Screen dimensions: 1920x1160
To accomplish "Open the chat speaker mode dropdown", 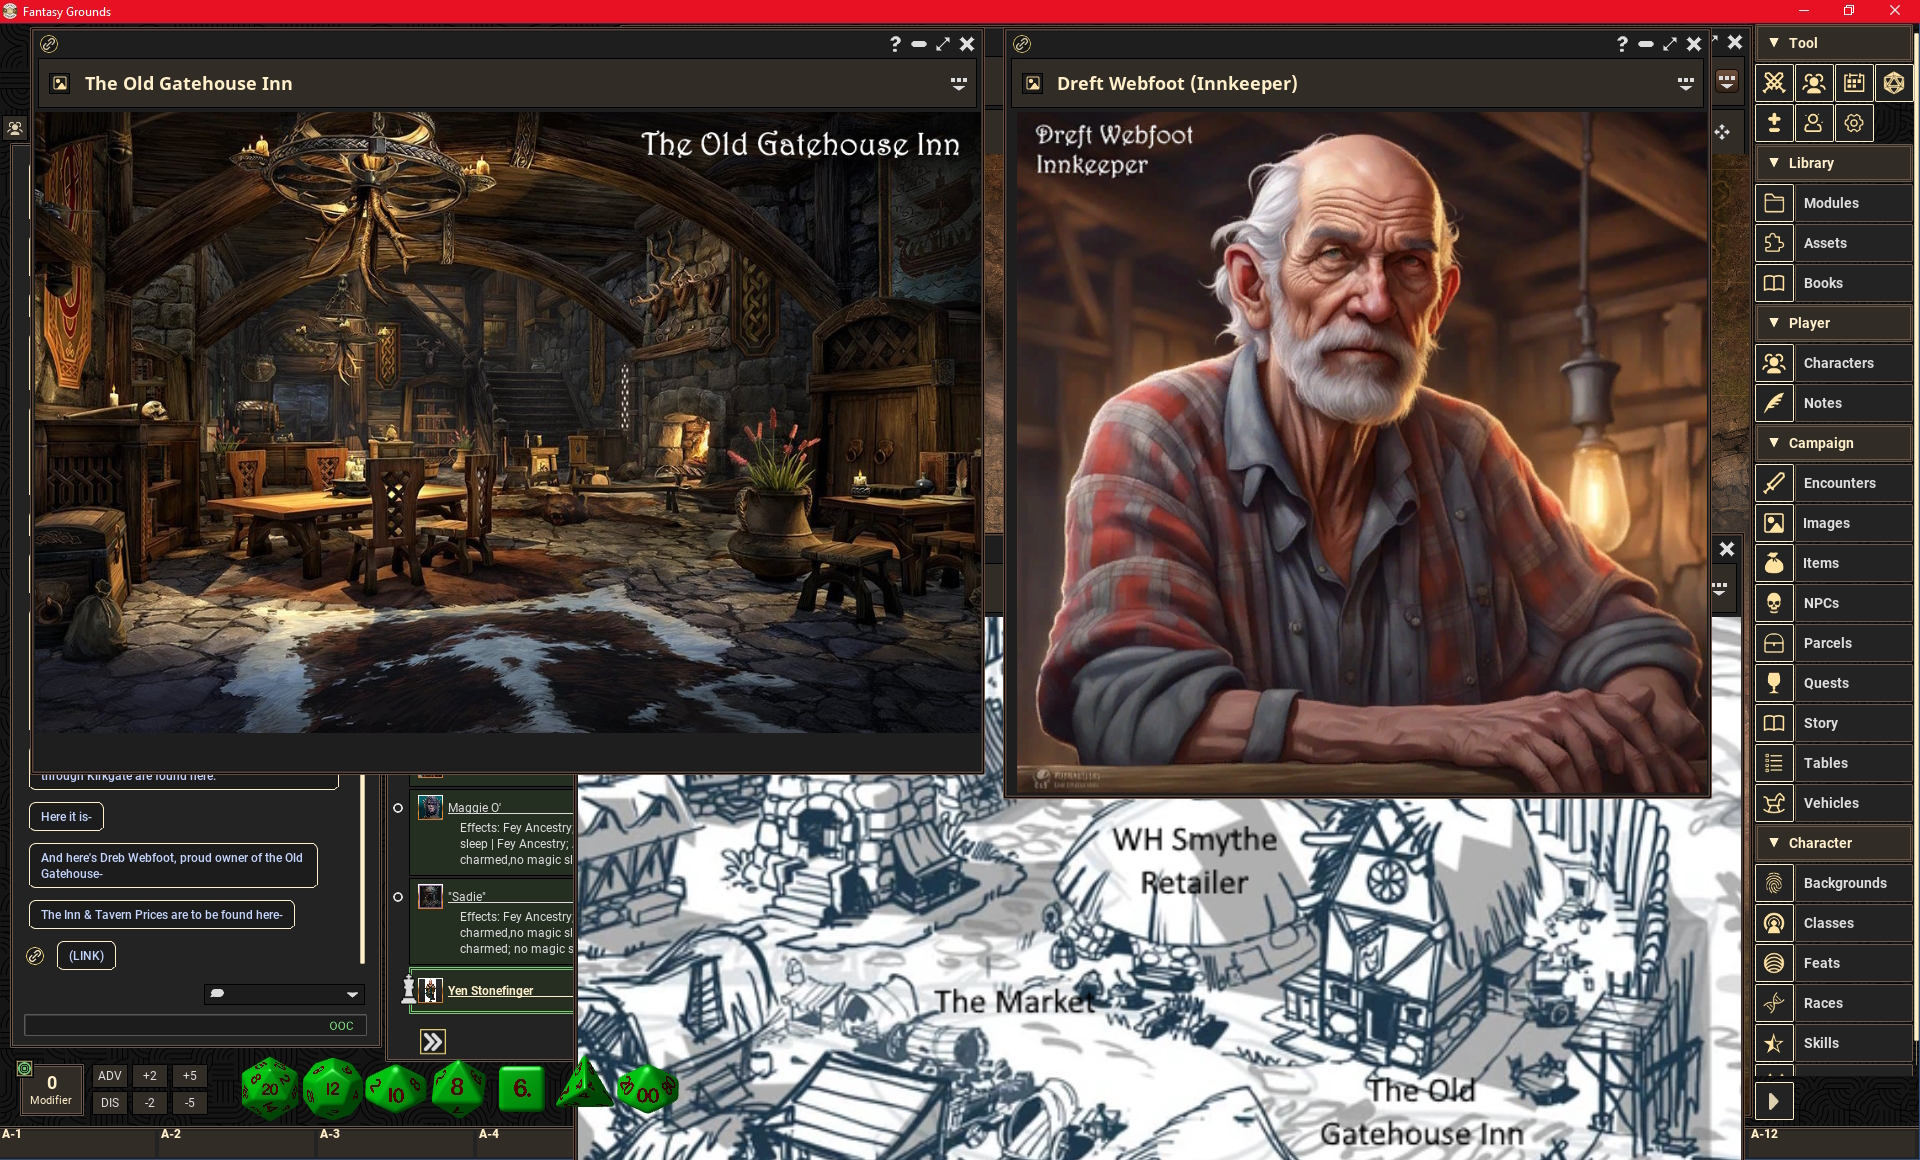I will click(284, 994).
